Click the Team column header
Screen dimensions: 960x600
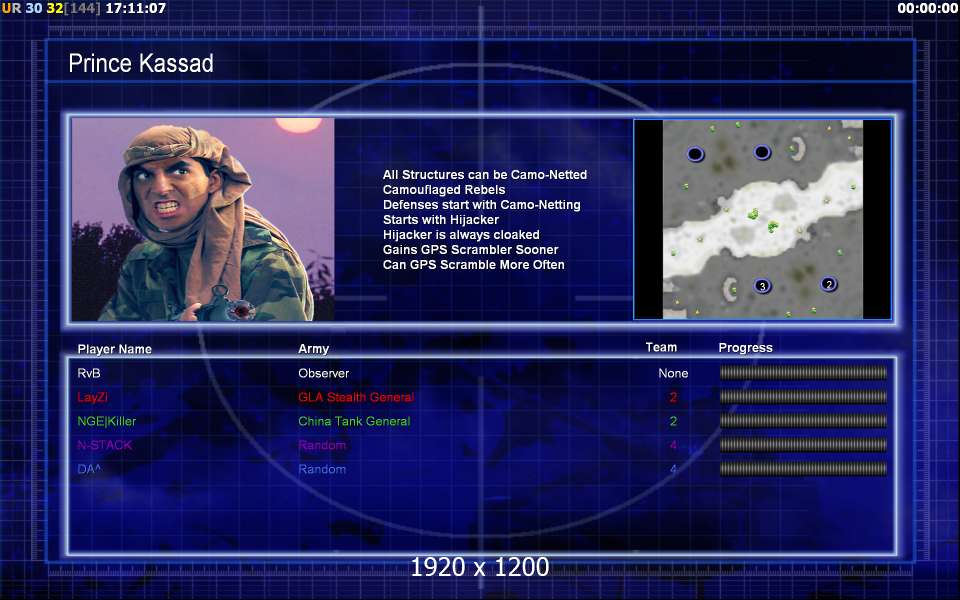(x=661, y=347)
